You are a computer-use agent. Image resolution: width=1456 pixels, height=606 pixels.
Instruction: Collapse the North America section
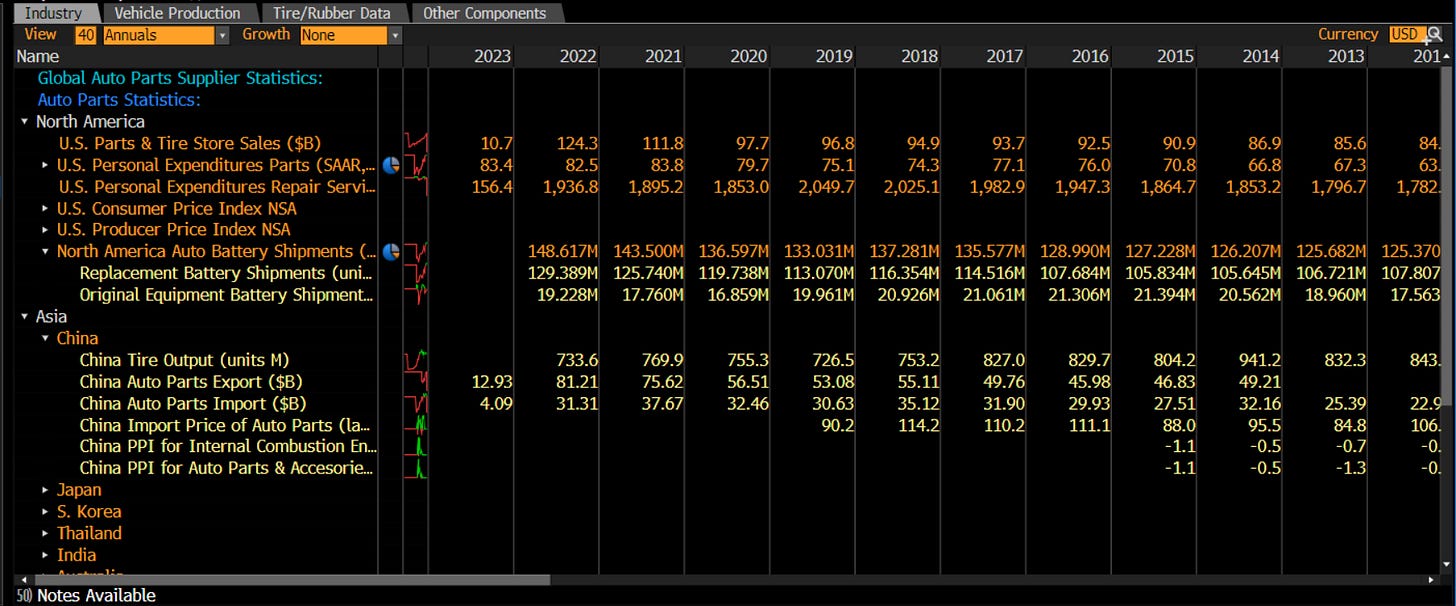pyautogui.click(x=24, y=121)
